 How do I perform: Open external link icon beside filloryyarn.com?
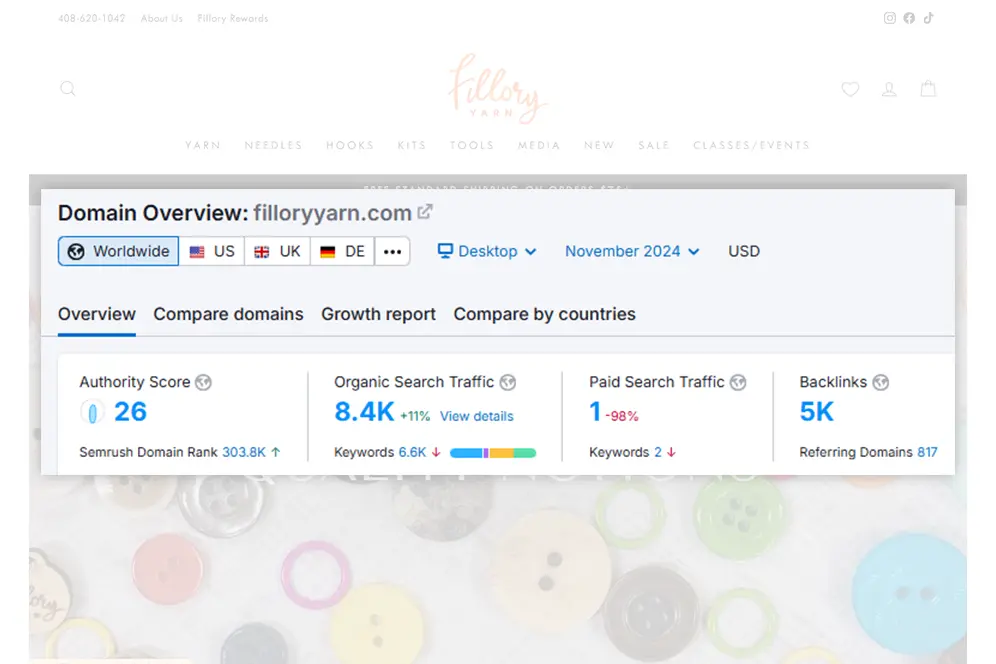pos(425,212)
